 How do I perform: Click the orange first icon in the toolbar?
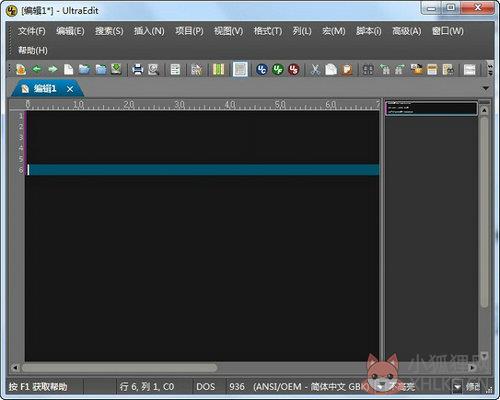(21, 69)
